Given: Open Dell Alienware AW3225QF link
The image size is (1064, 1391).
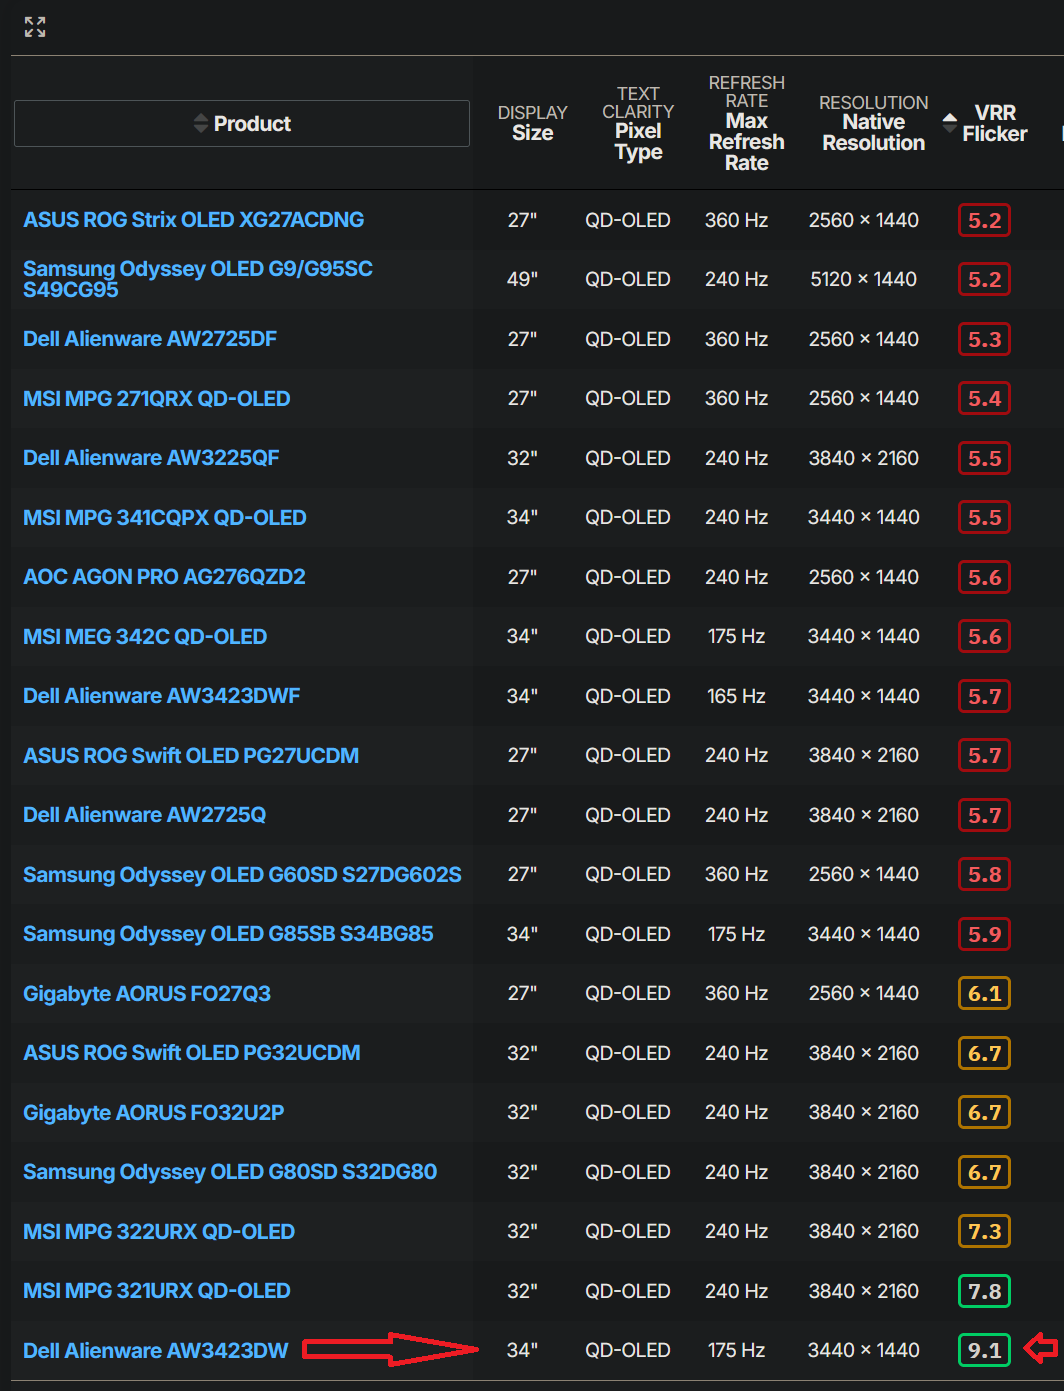Looking at the screenshot, I should click(x=151, y=458).
